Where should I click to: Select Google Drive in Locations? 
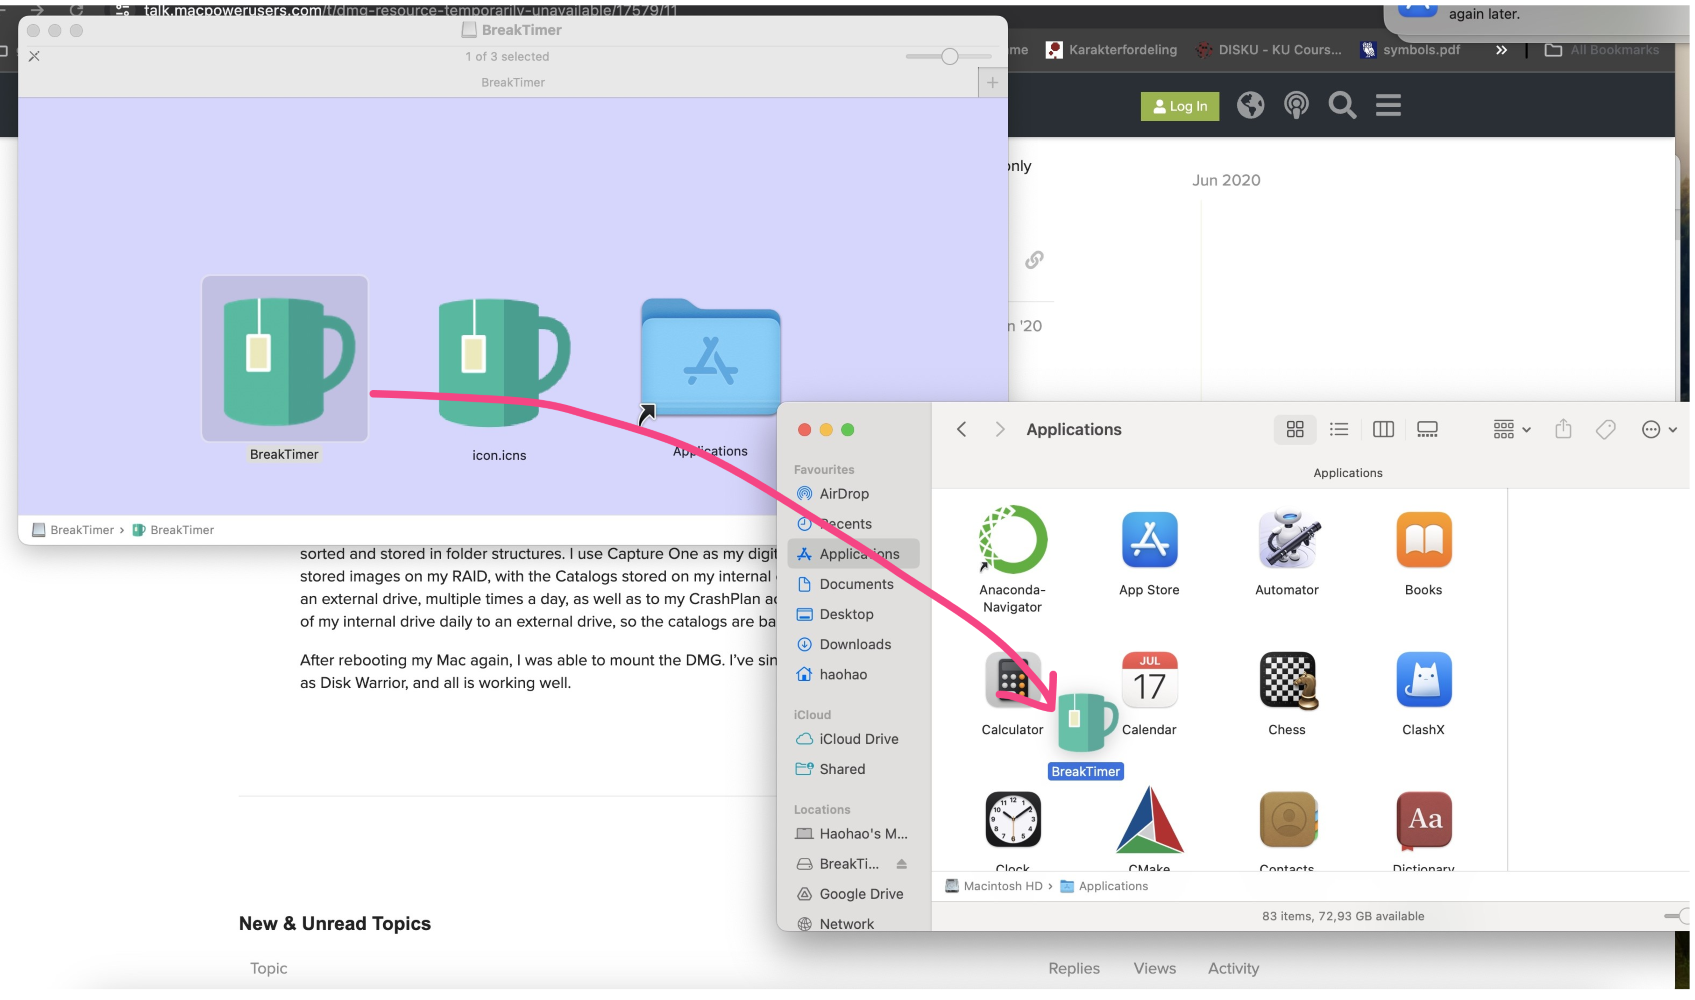coord(853,894)
